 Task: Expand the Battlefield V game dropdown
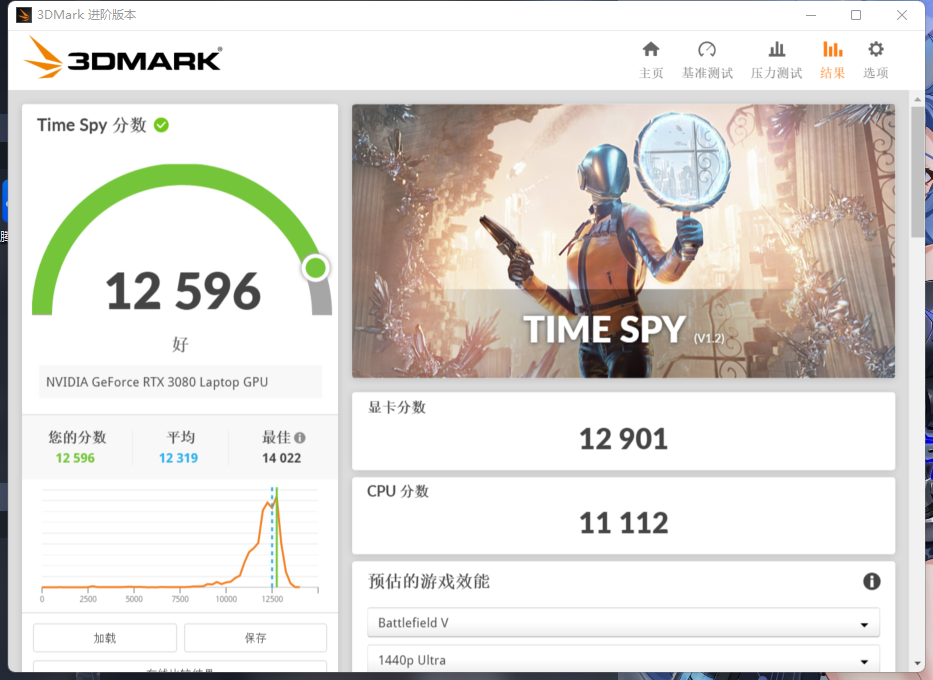pos(623,623)
